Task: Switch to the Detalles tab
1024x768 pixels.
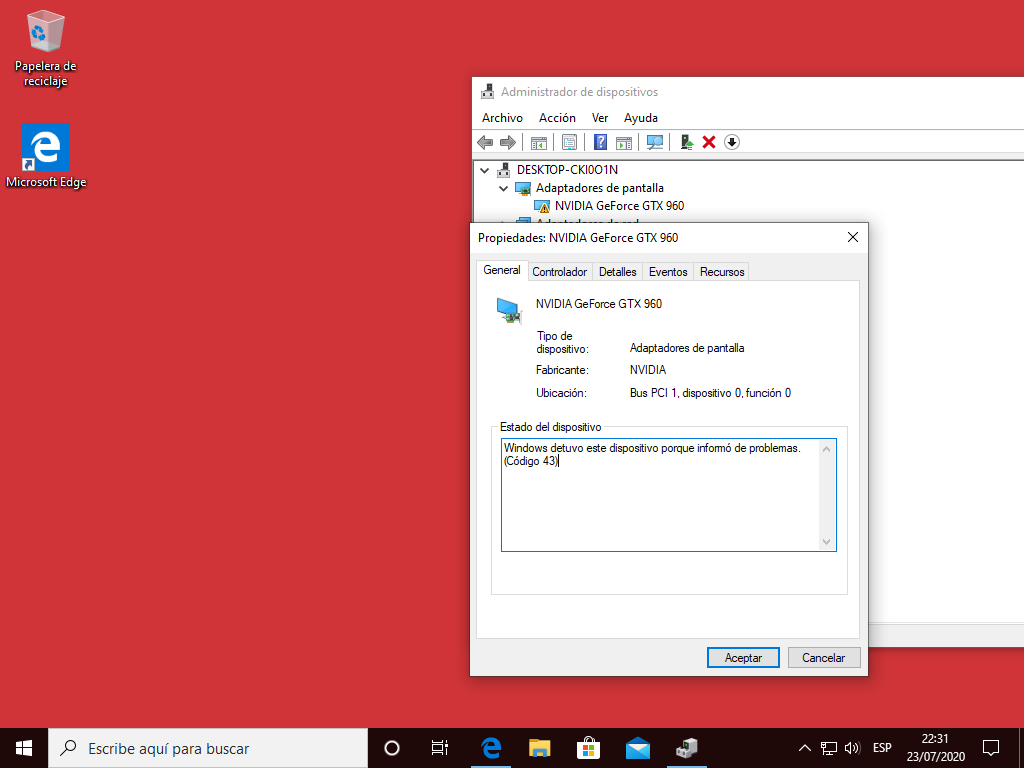Action: click(618, 272)
